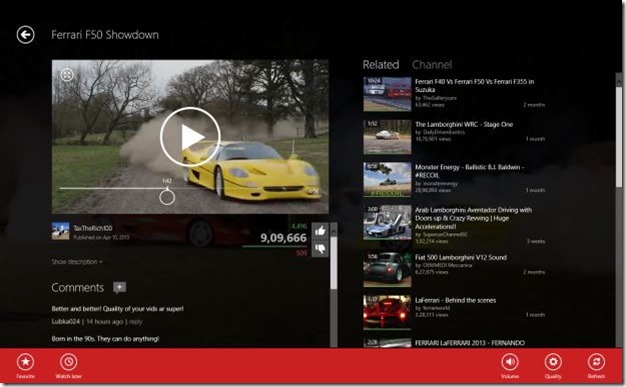Open Fiat 500 Lamborghini V12 Sound thumbnail
Screen dimensions: 626x387
click(387, 269)
